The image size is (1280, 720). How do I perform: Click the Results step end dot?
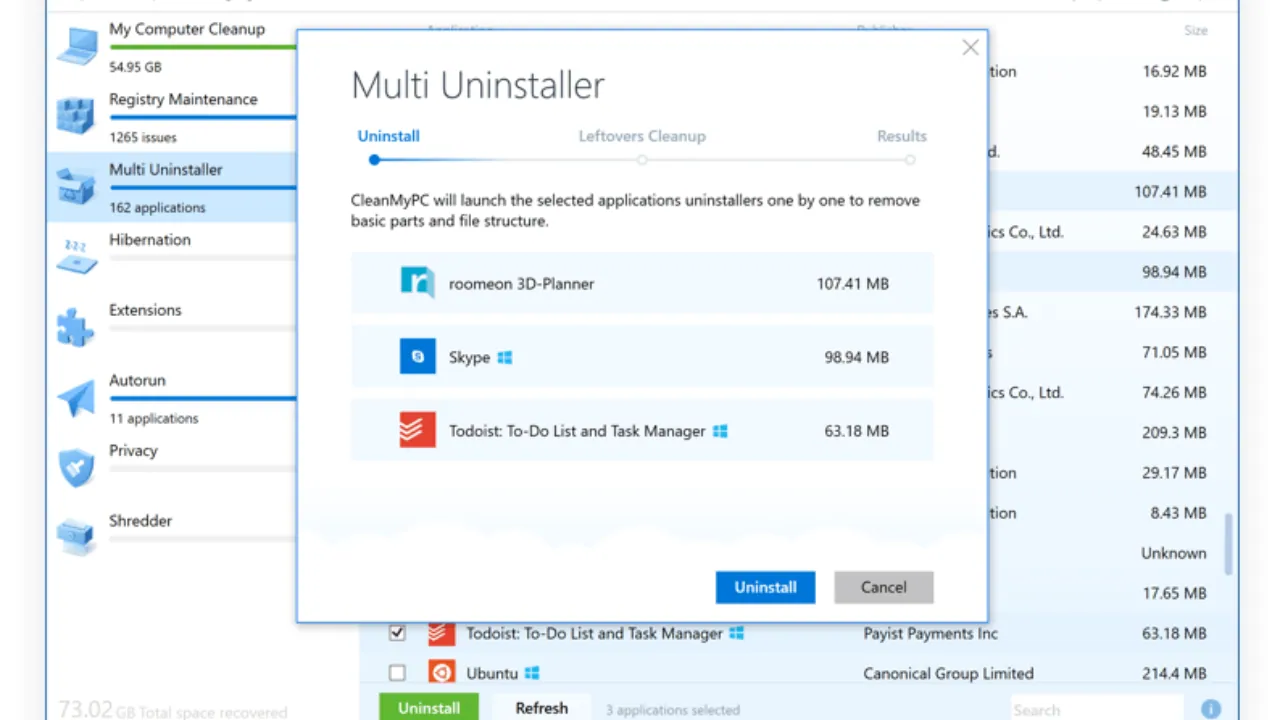click(910, 159)
